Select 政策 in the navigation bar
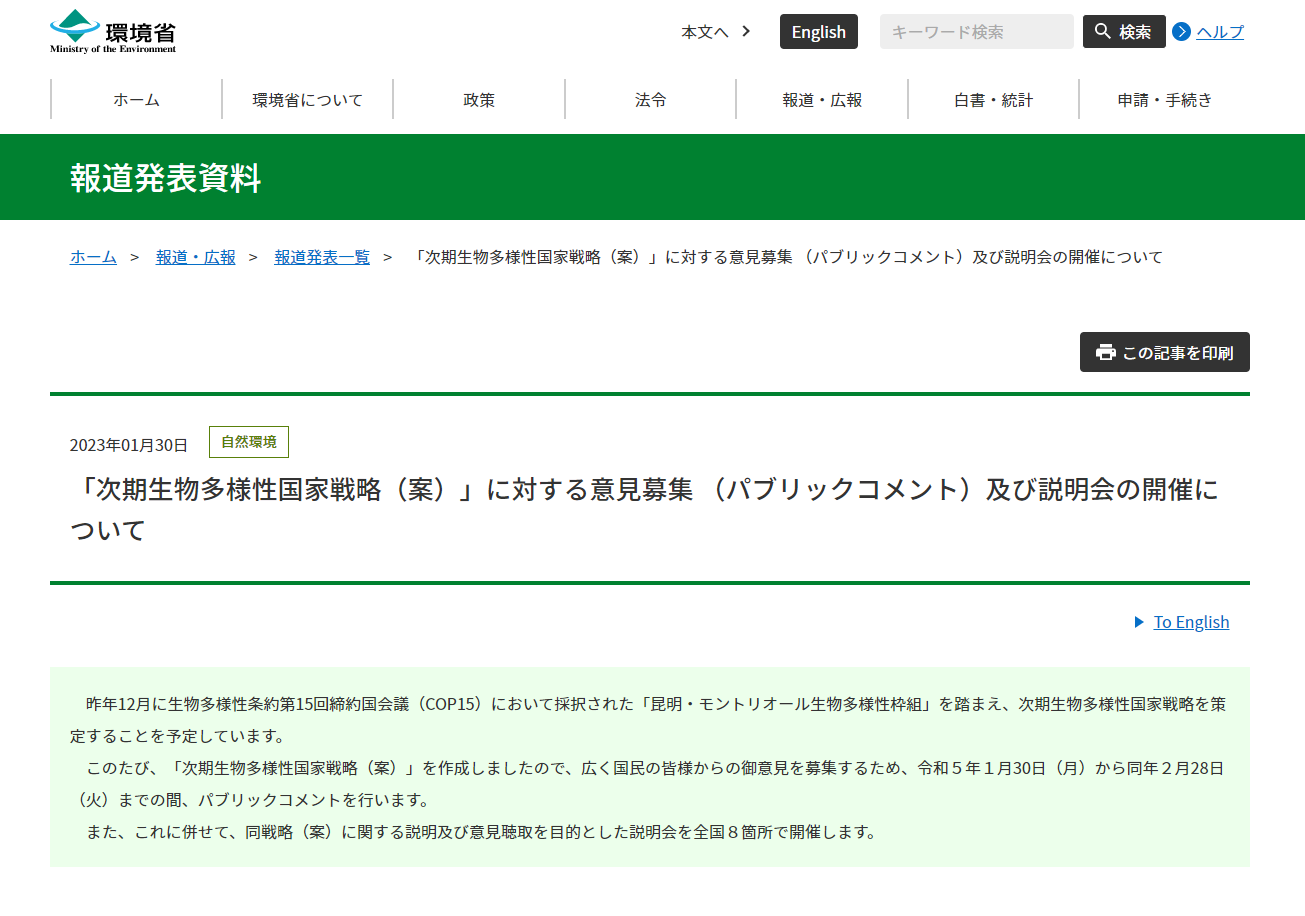The image size is (1305, 916). 479,100
